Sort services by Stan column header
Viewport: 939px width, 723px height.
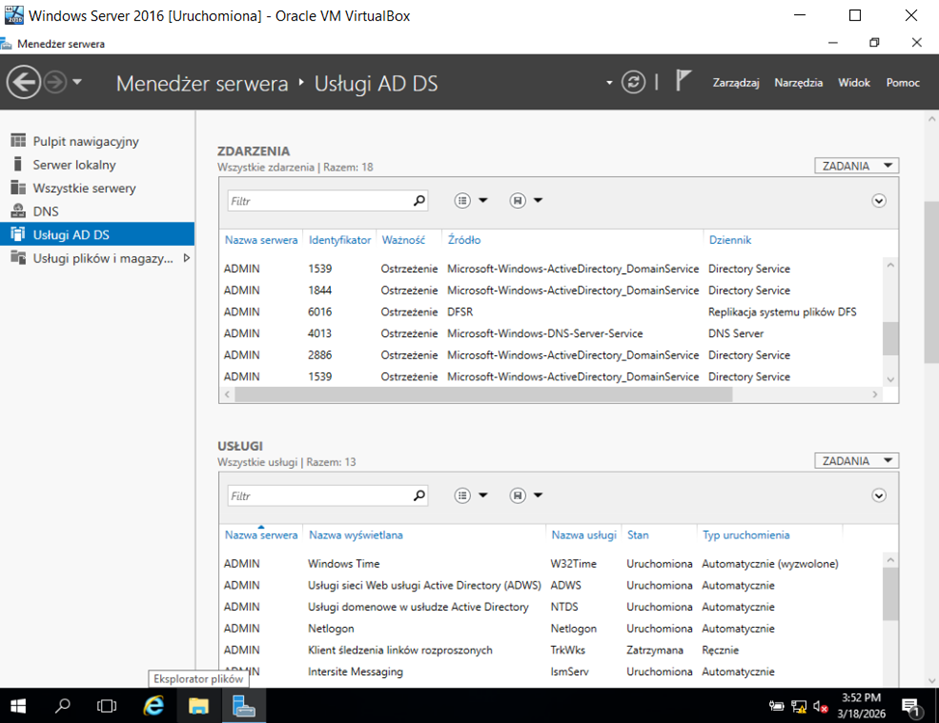coord(637,535)
